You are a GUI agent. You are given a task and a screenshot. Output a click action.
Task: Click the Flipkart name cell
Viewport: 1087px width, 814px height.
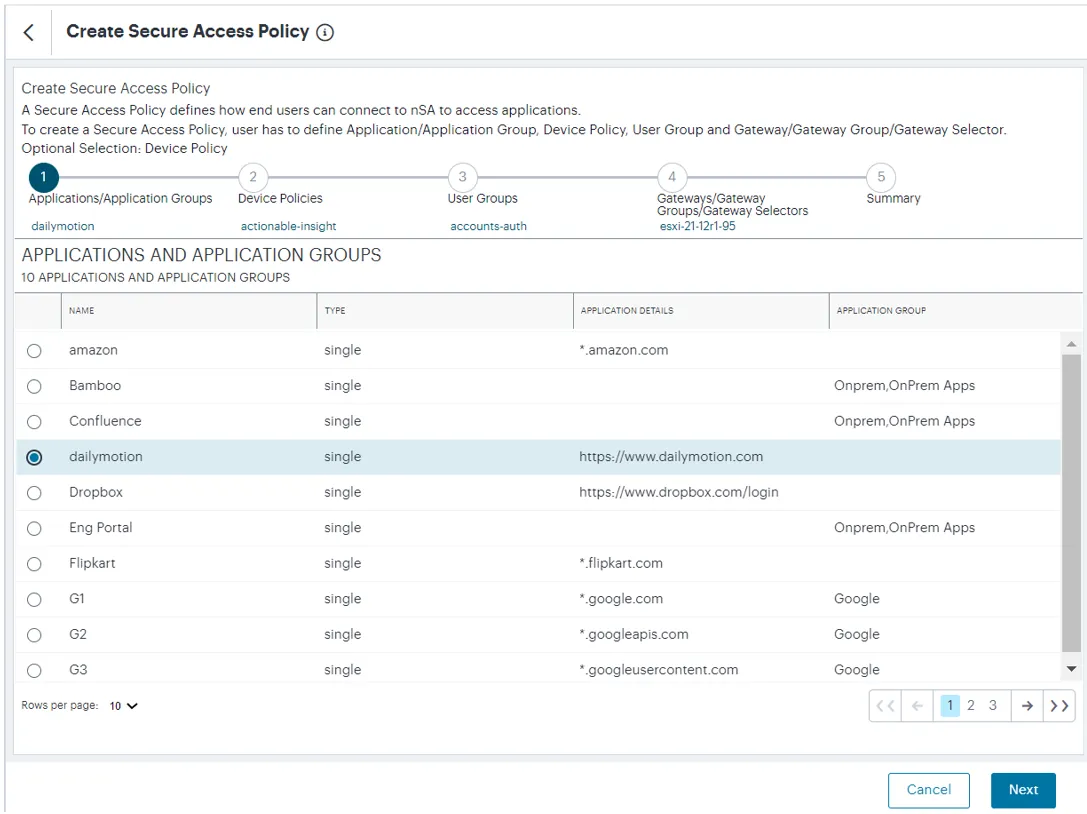tap(92, 563)
